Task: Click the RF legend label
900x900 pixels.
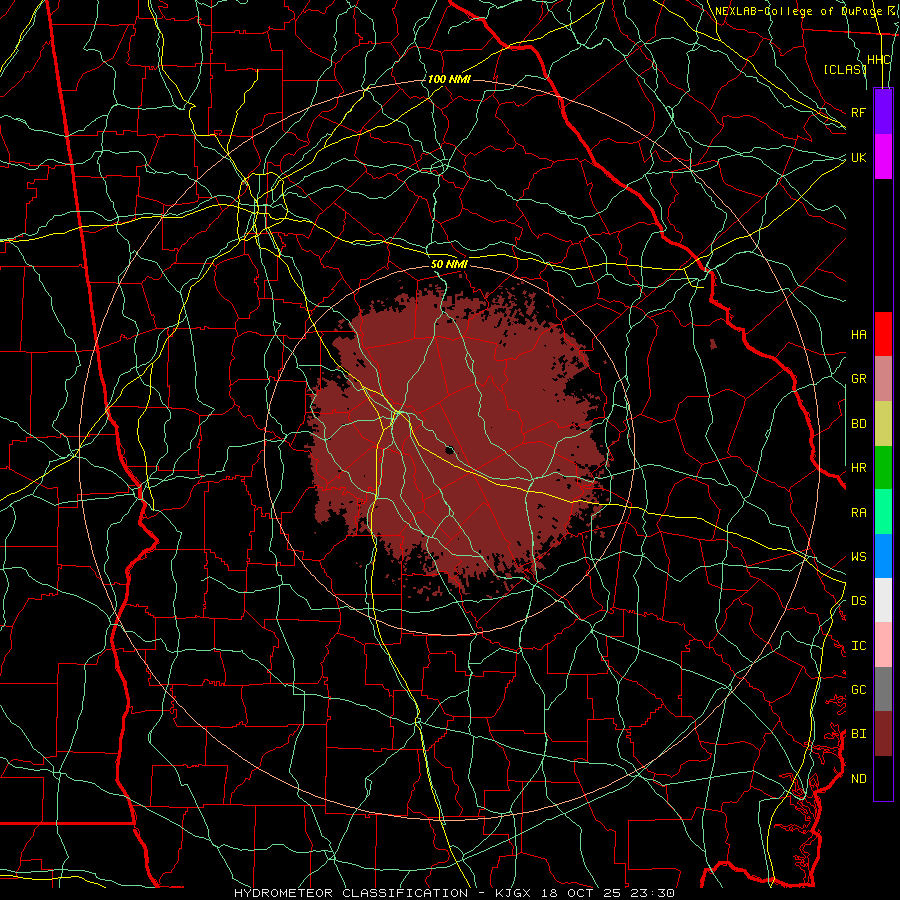Action: 858,112
